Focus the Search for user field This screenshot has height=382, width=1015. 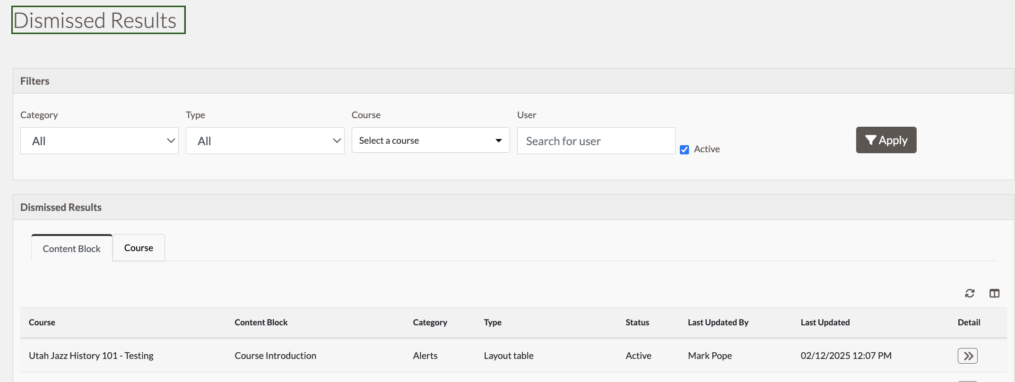596,140
